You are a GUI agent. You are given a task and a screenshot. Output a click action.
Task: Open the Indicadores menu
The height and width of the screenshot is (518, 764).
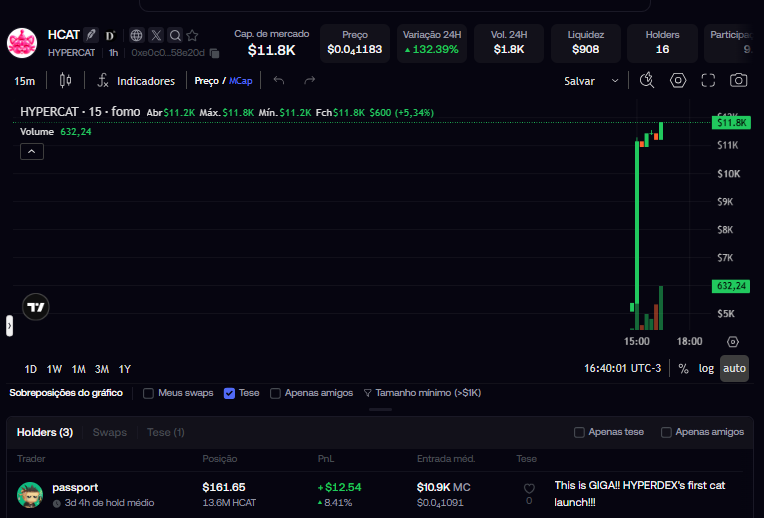pyautogui.click(x=146, y=81)
